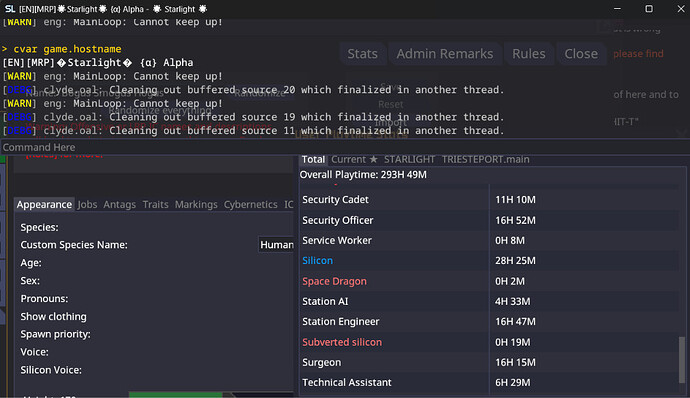Click the Station AI row
Image resolution: width=690 pixels, height=398 pixels.
click(x=489, y=302)
